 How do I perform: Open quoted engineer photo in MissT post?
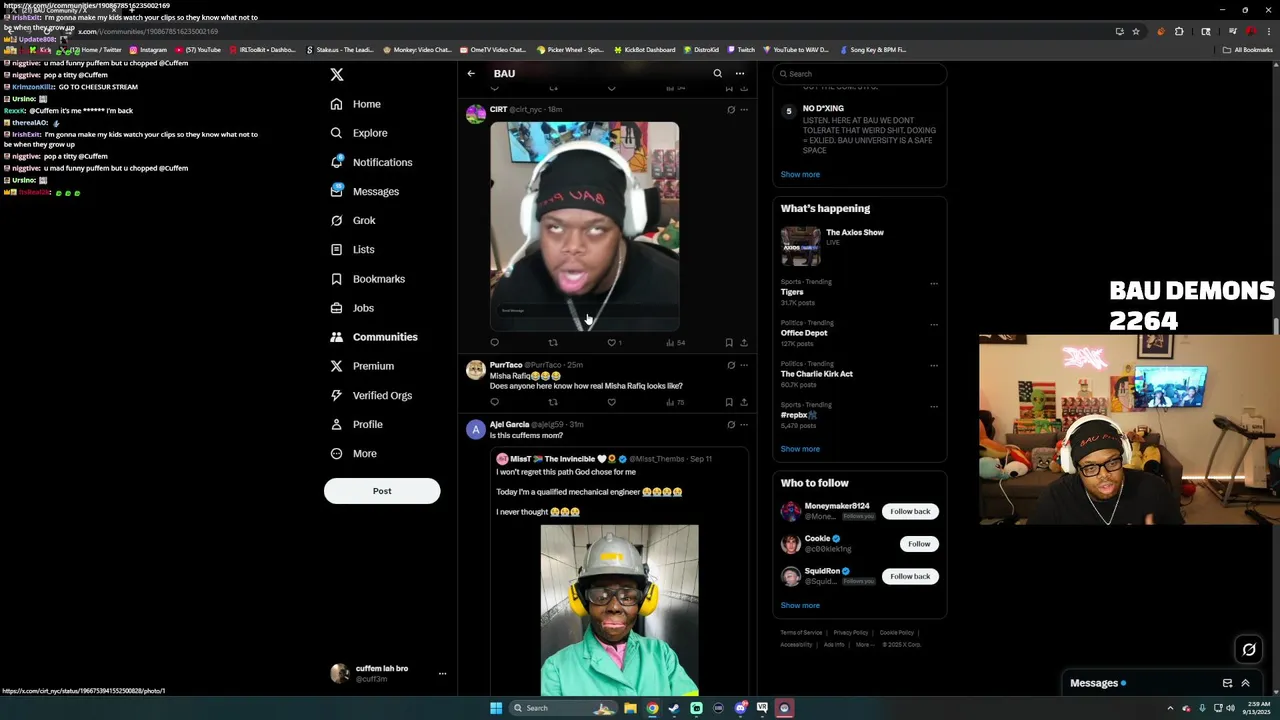[620, 610]
